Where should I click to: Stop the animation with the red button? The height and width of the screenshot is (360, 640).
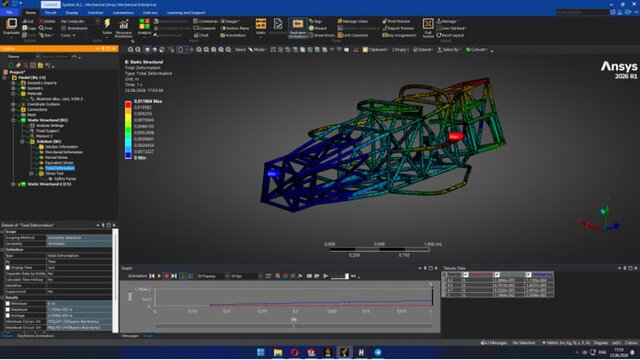click(x=167, y=276)
